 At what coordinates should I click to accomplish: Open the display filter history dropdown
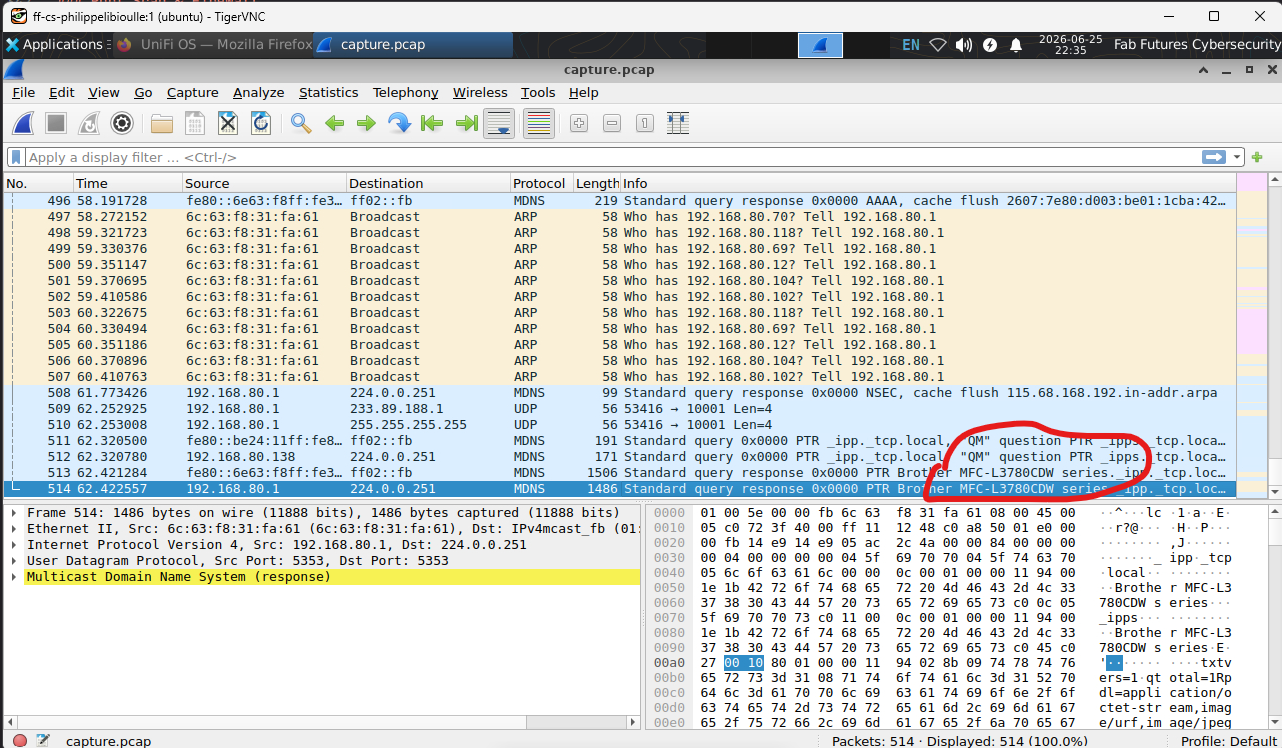coord(1238,157)
